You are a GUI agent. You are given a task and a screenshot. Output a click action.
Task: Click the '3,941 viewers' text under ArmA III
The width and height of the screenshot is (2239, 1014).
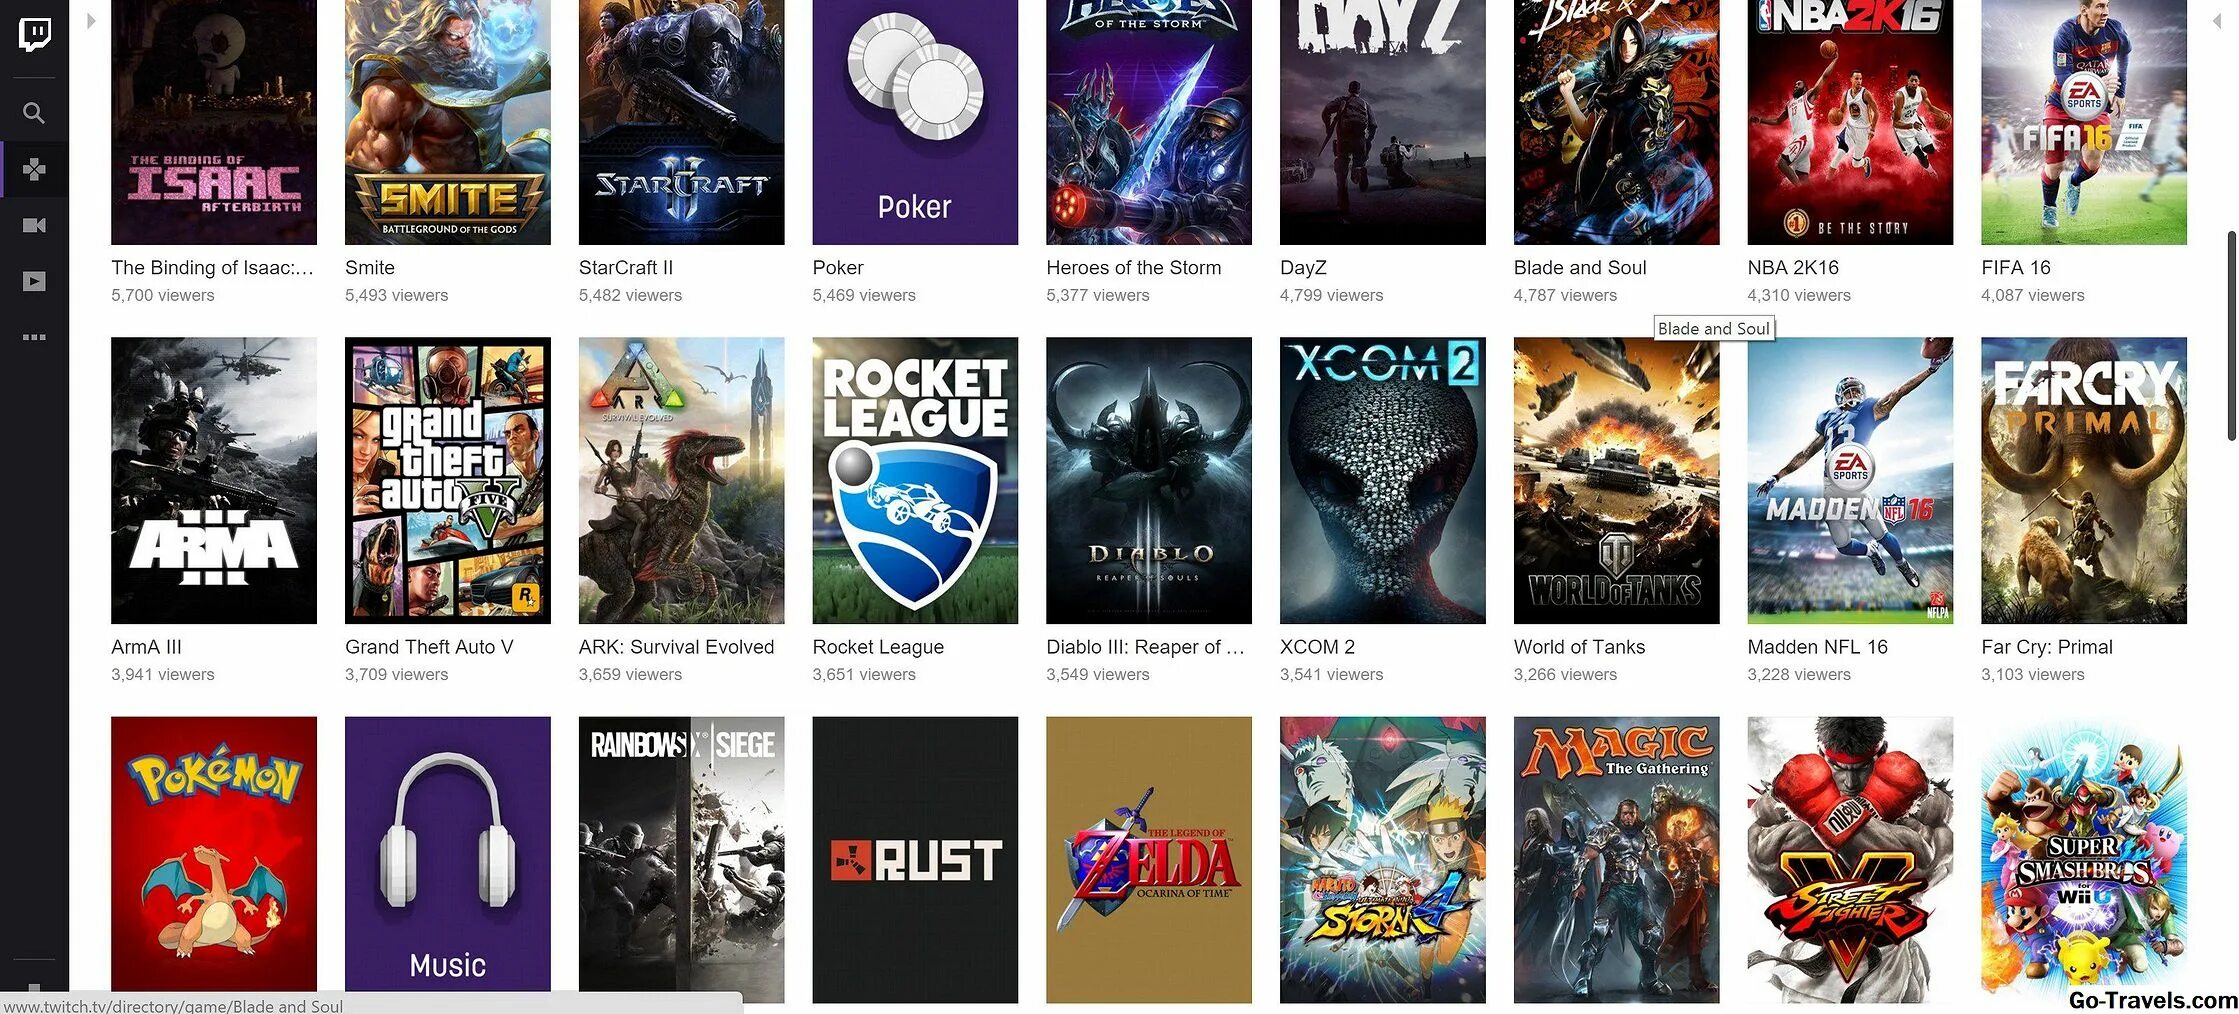163,674
